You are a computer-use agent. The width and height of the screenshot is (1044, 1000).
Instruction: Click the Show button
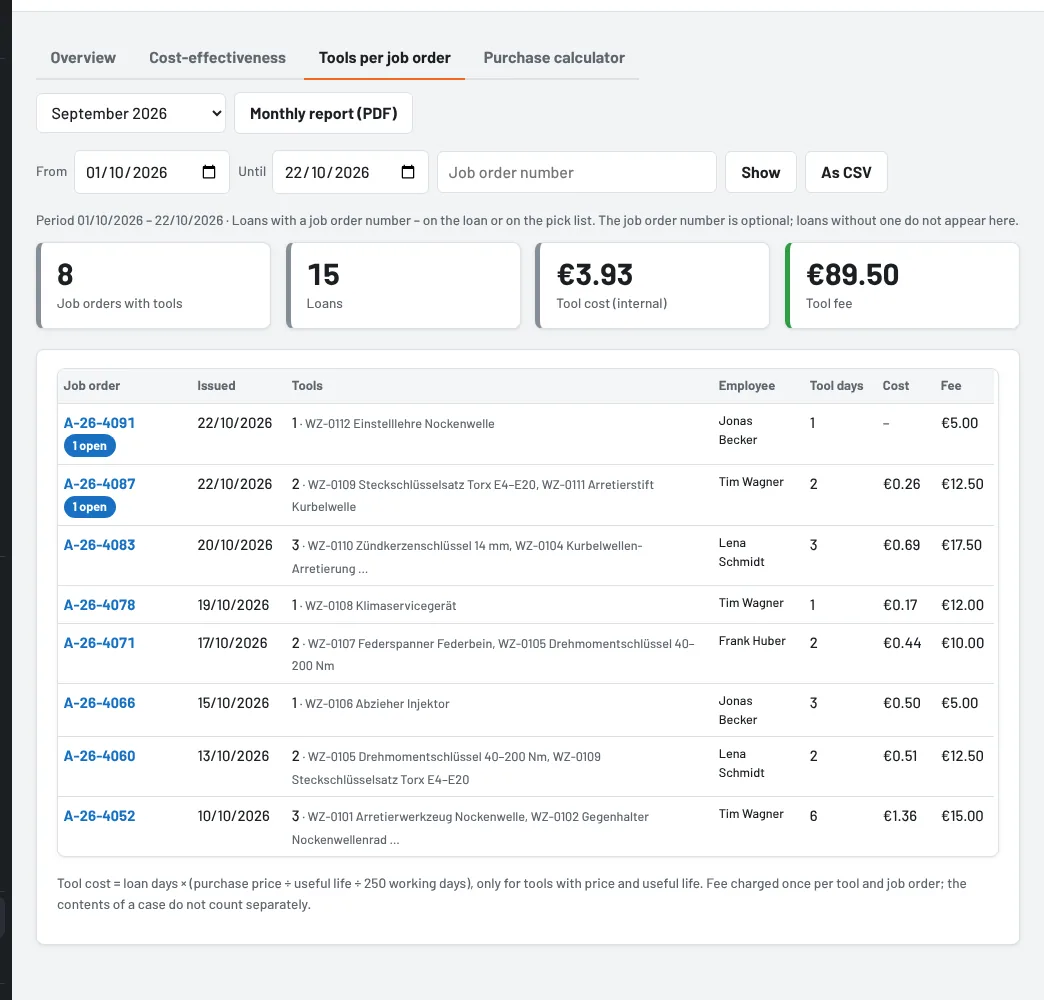[760, 172]
